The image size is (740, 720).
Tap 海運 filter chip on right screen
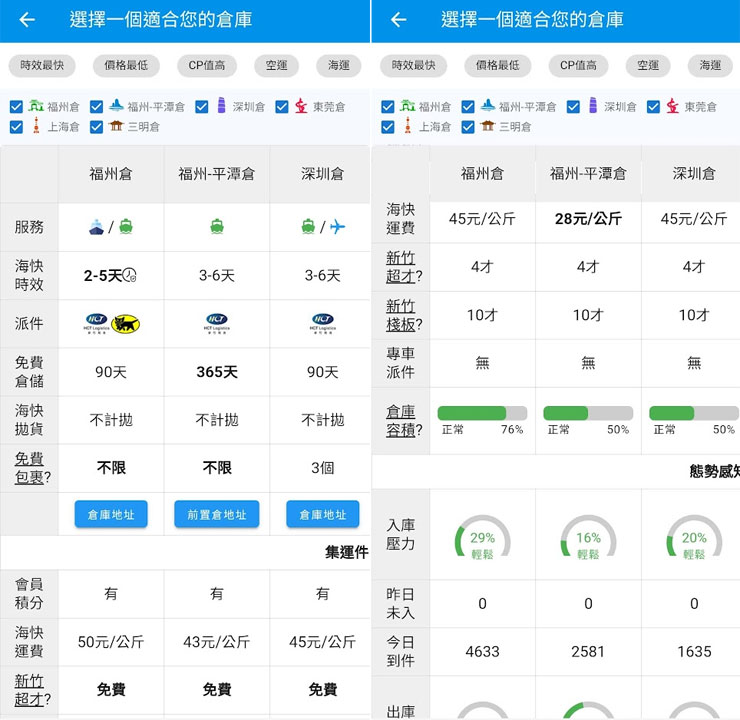710,65
